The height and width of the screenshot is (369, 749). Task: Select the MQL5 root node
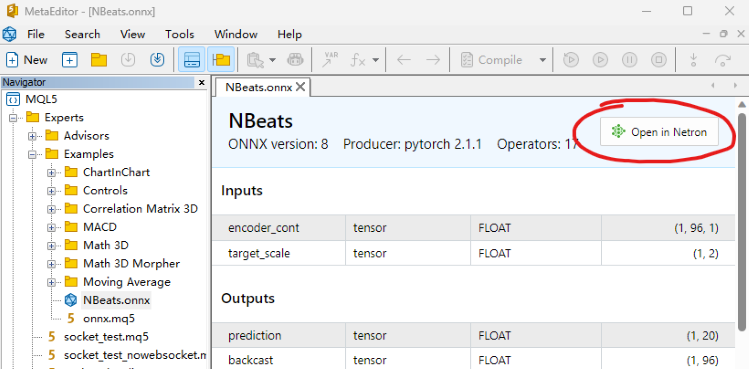41,99
